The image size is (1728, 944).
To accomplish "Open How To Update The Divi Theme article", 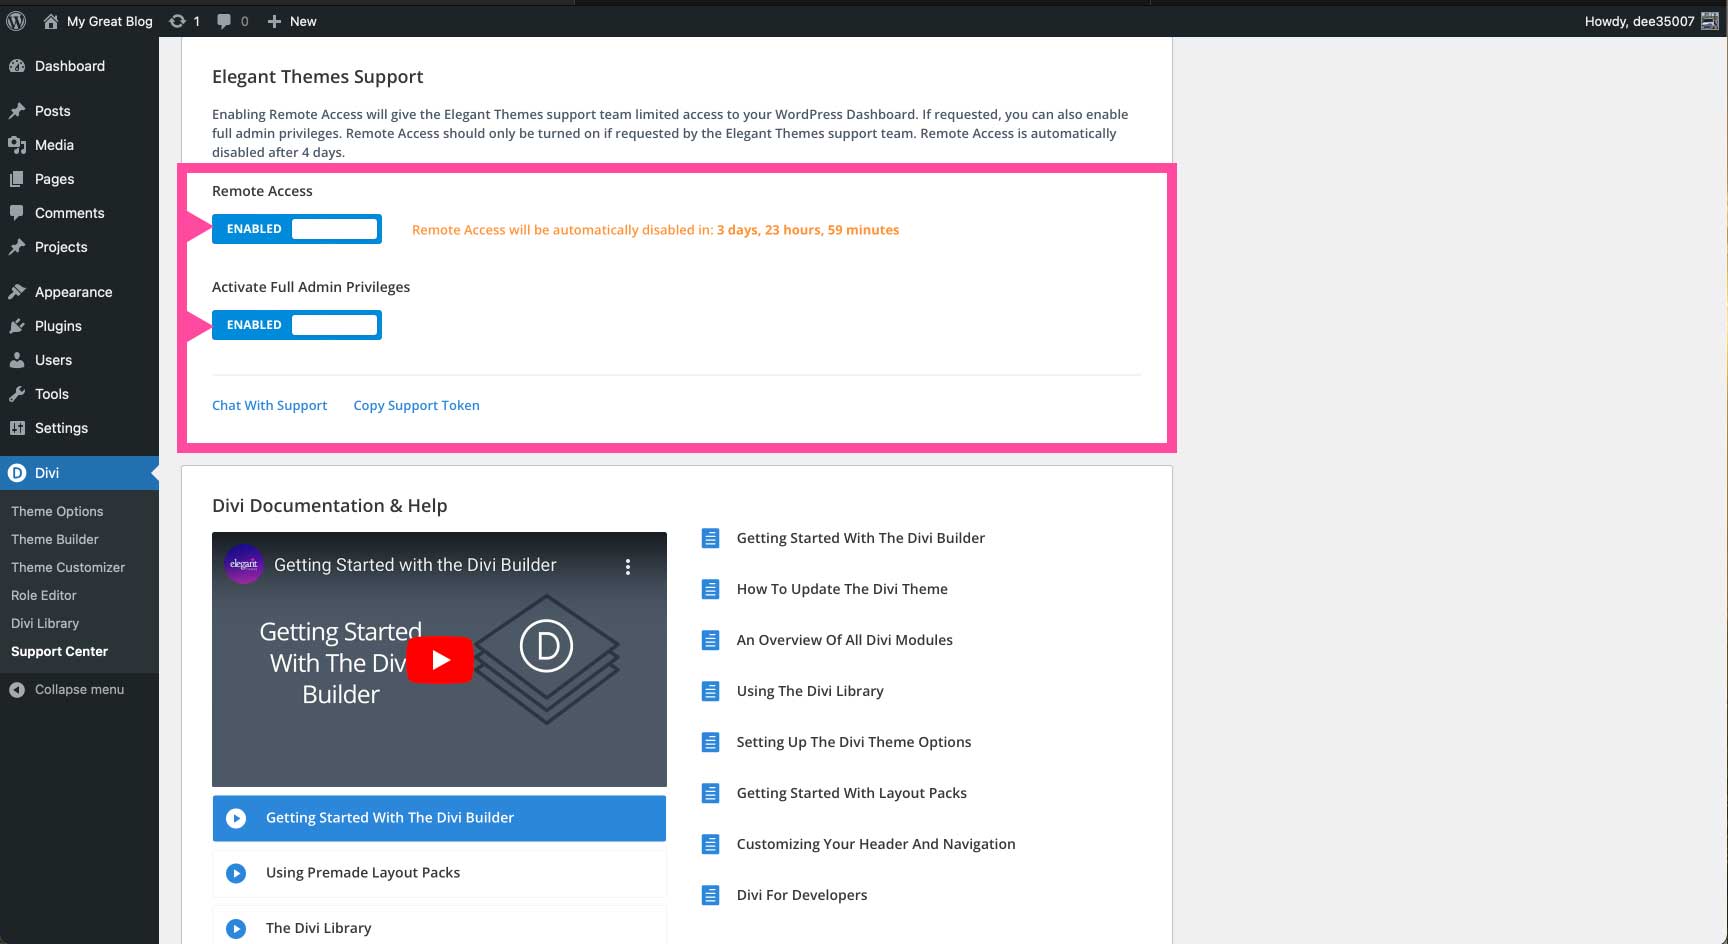I will pyautogui.click(x=841, y=589).
